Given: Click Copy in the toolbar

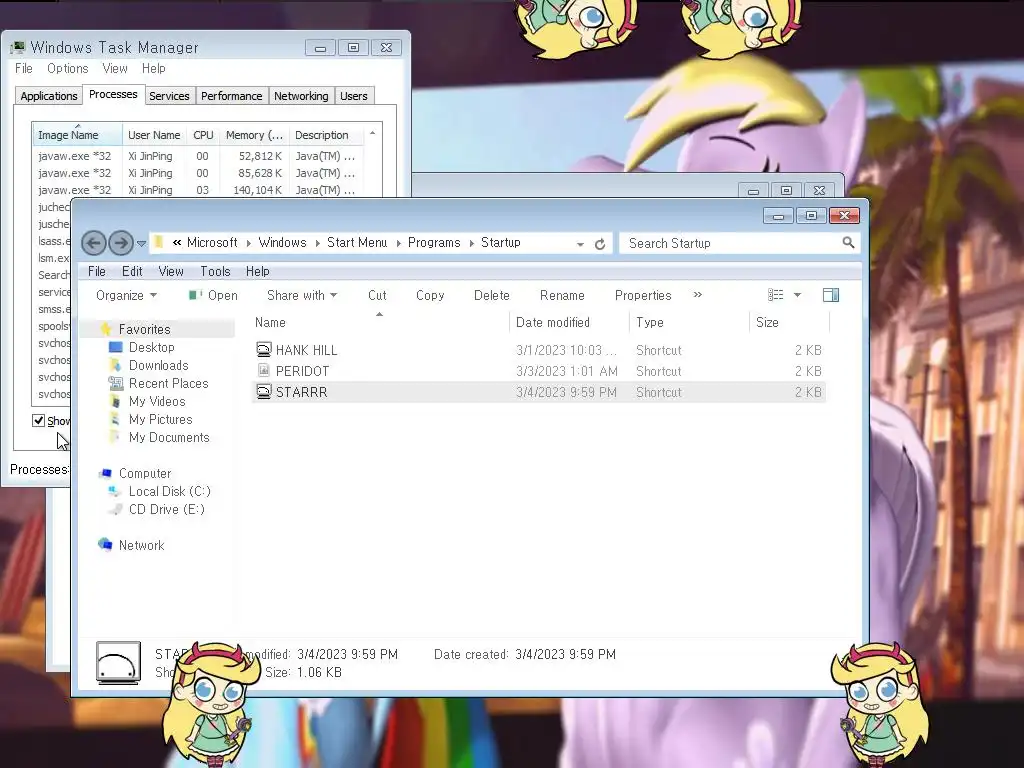Looking at the screenshot, I should pos(430,295).
